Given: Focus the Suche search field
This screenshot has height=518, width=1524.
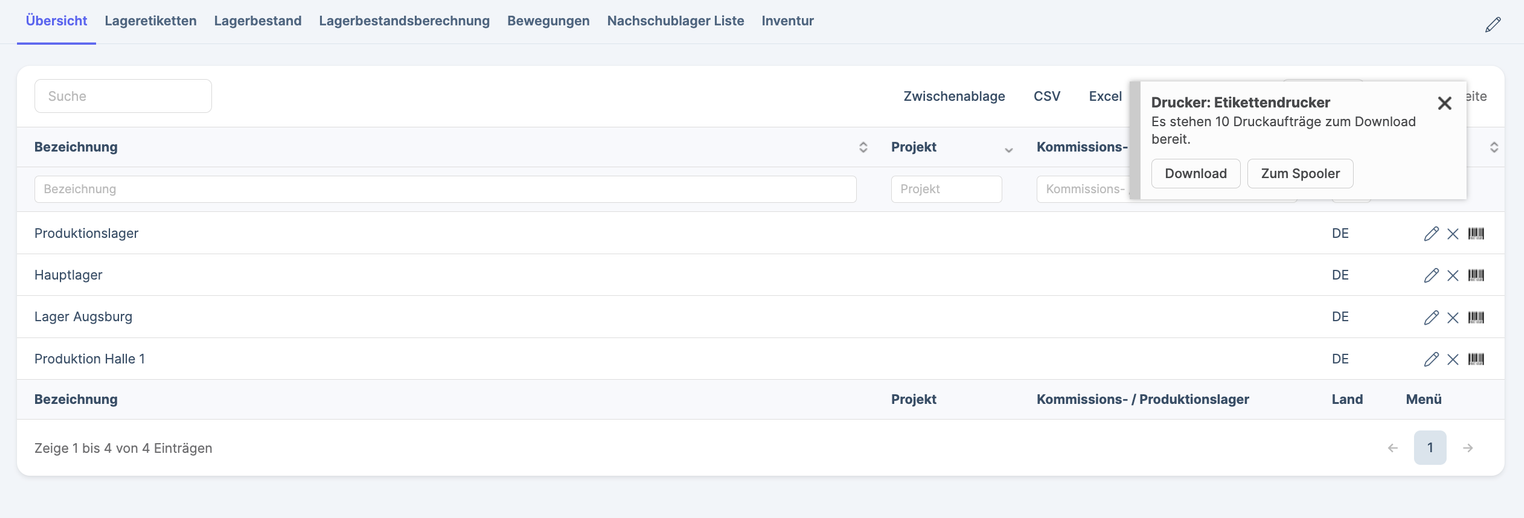Looking at the screenshot, I should (123, 96).
